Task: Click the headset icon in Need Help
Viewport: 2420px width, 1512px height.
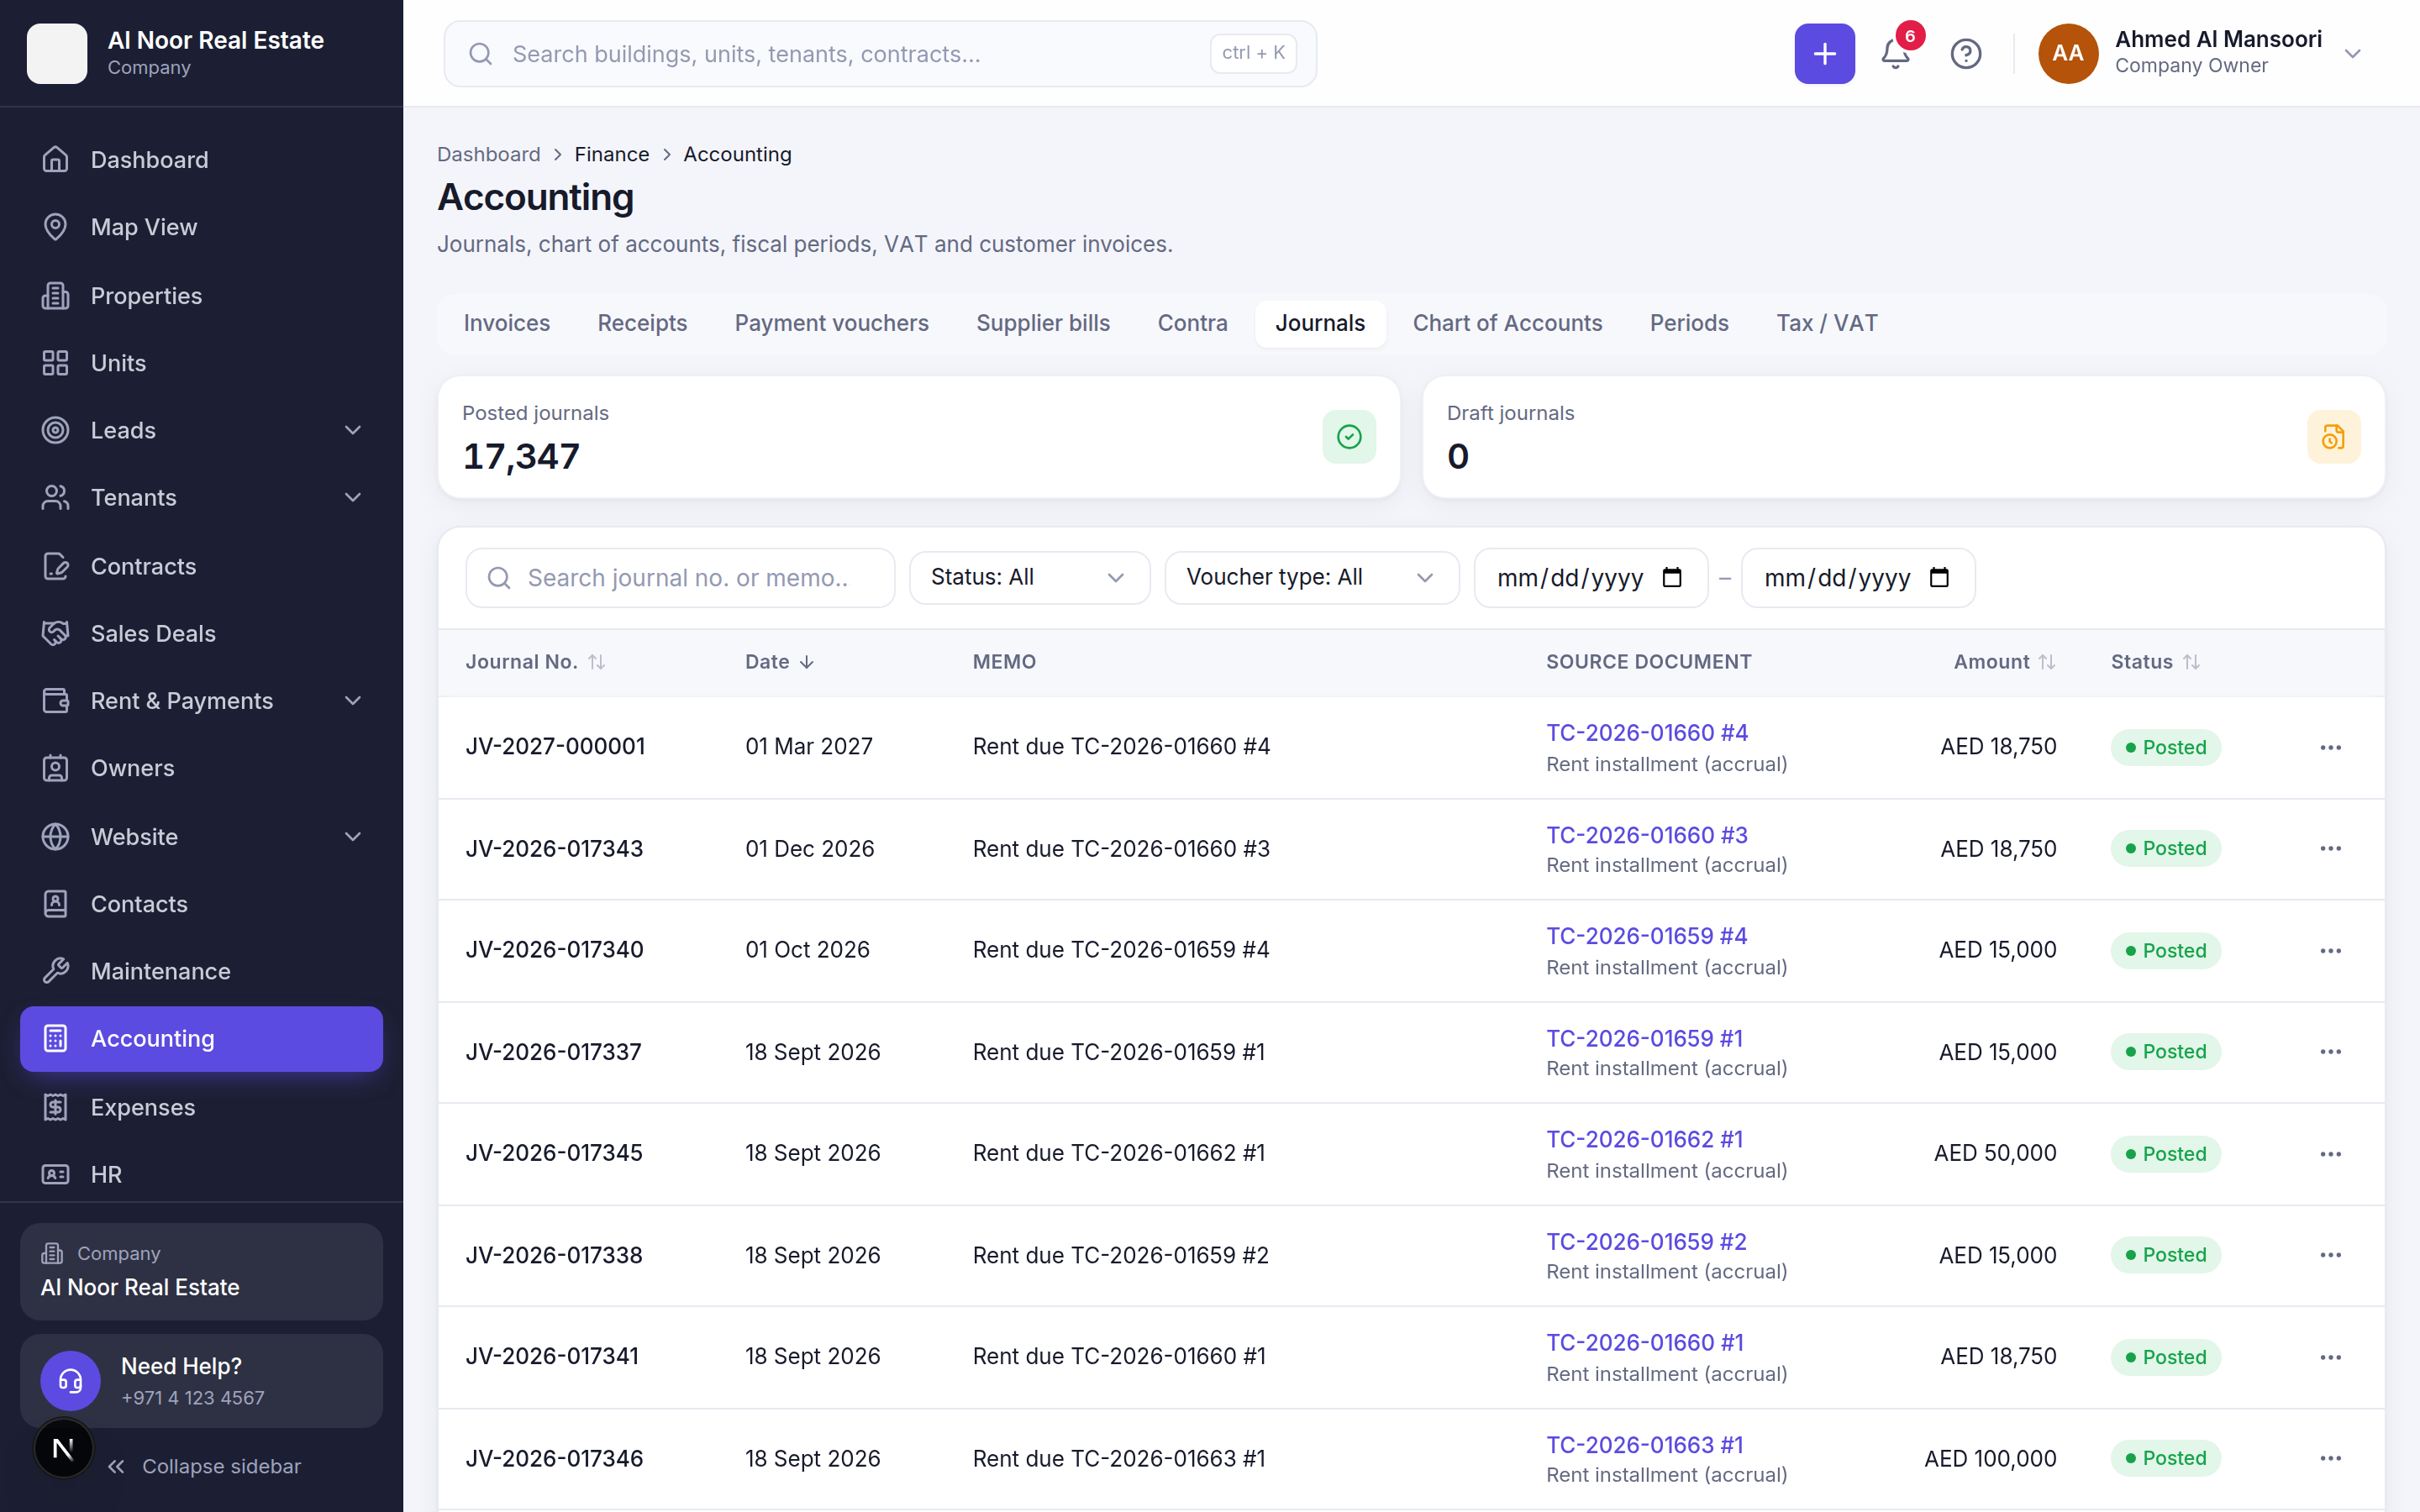Action: (x=70, y=1381)
